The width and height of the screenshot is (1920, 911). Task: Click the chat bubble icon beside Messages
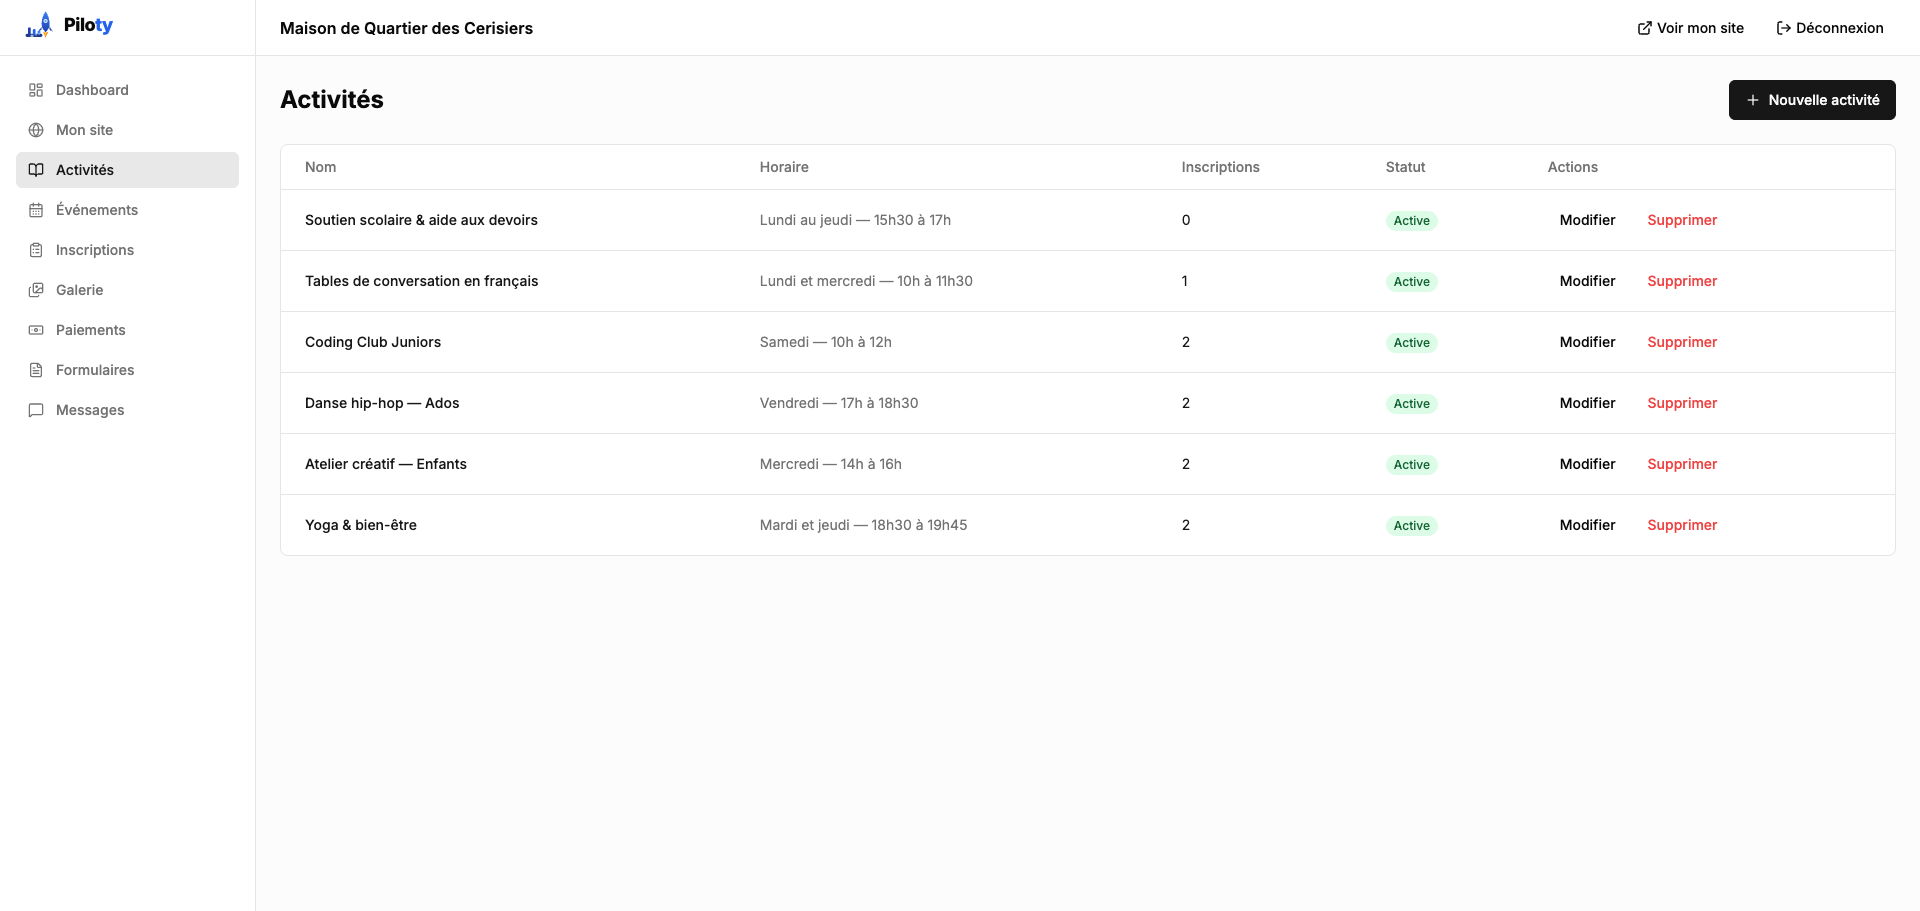click(36, 410)
